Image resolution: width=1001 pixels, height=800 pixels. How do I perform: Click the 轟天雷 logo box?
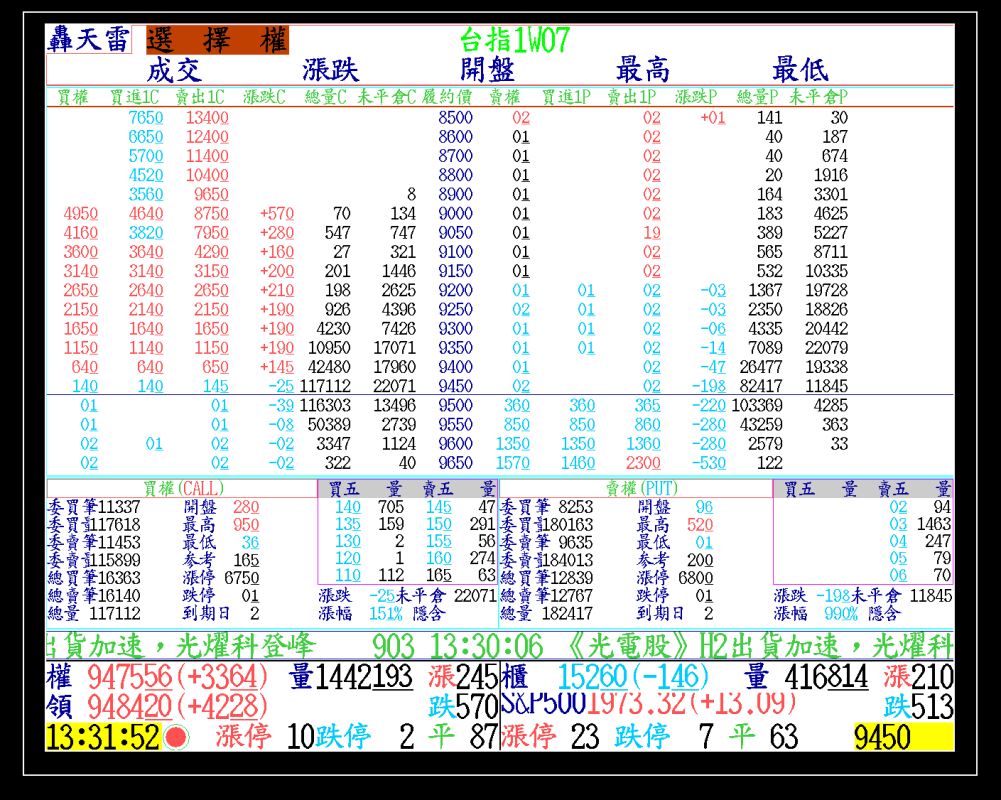pyautogui.click(x=88, y=40)
